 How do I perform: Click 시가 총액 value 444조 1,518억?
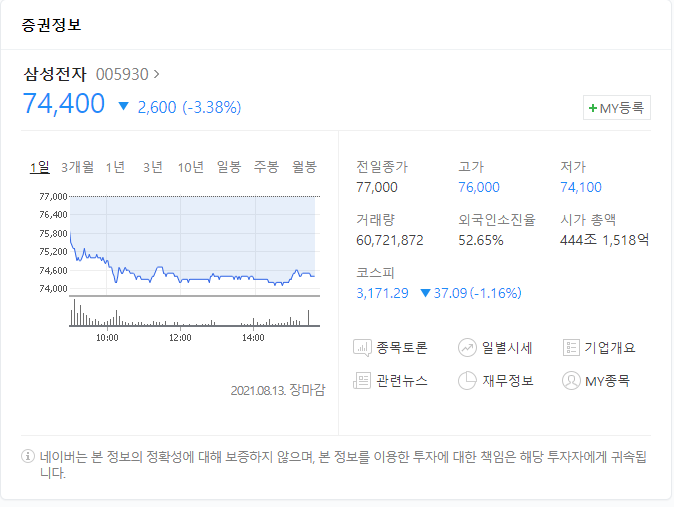[x=604, y=240]
